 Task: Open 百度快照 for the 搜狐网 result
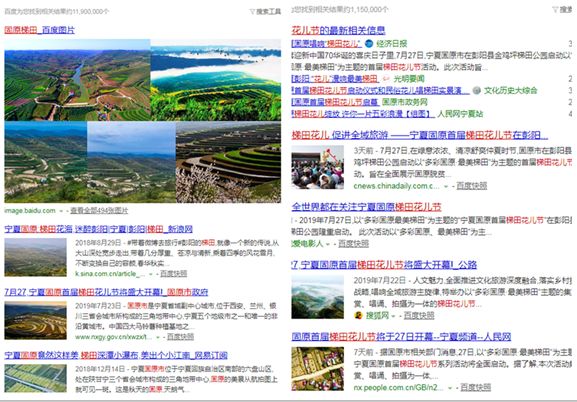tap(419, 315)
